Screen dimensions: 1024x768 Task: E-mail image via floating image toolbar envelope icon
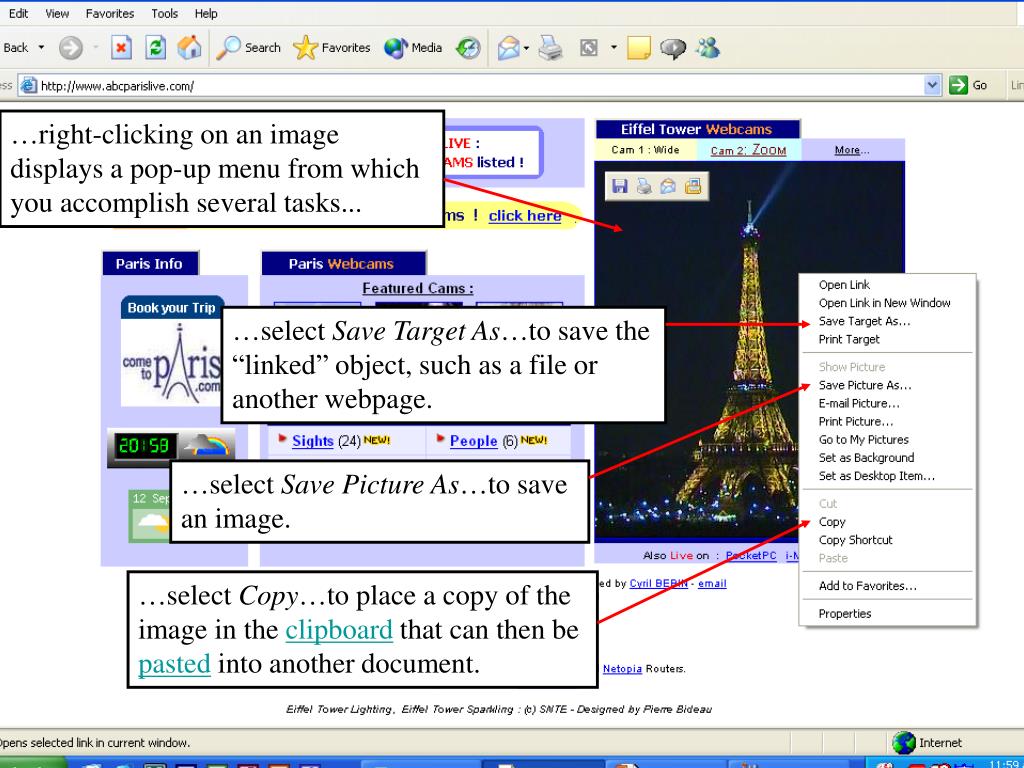[x=668, y=186]
